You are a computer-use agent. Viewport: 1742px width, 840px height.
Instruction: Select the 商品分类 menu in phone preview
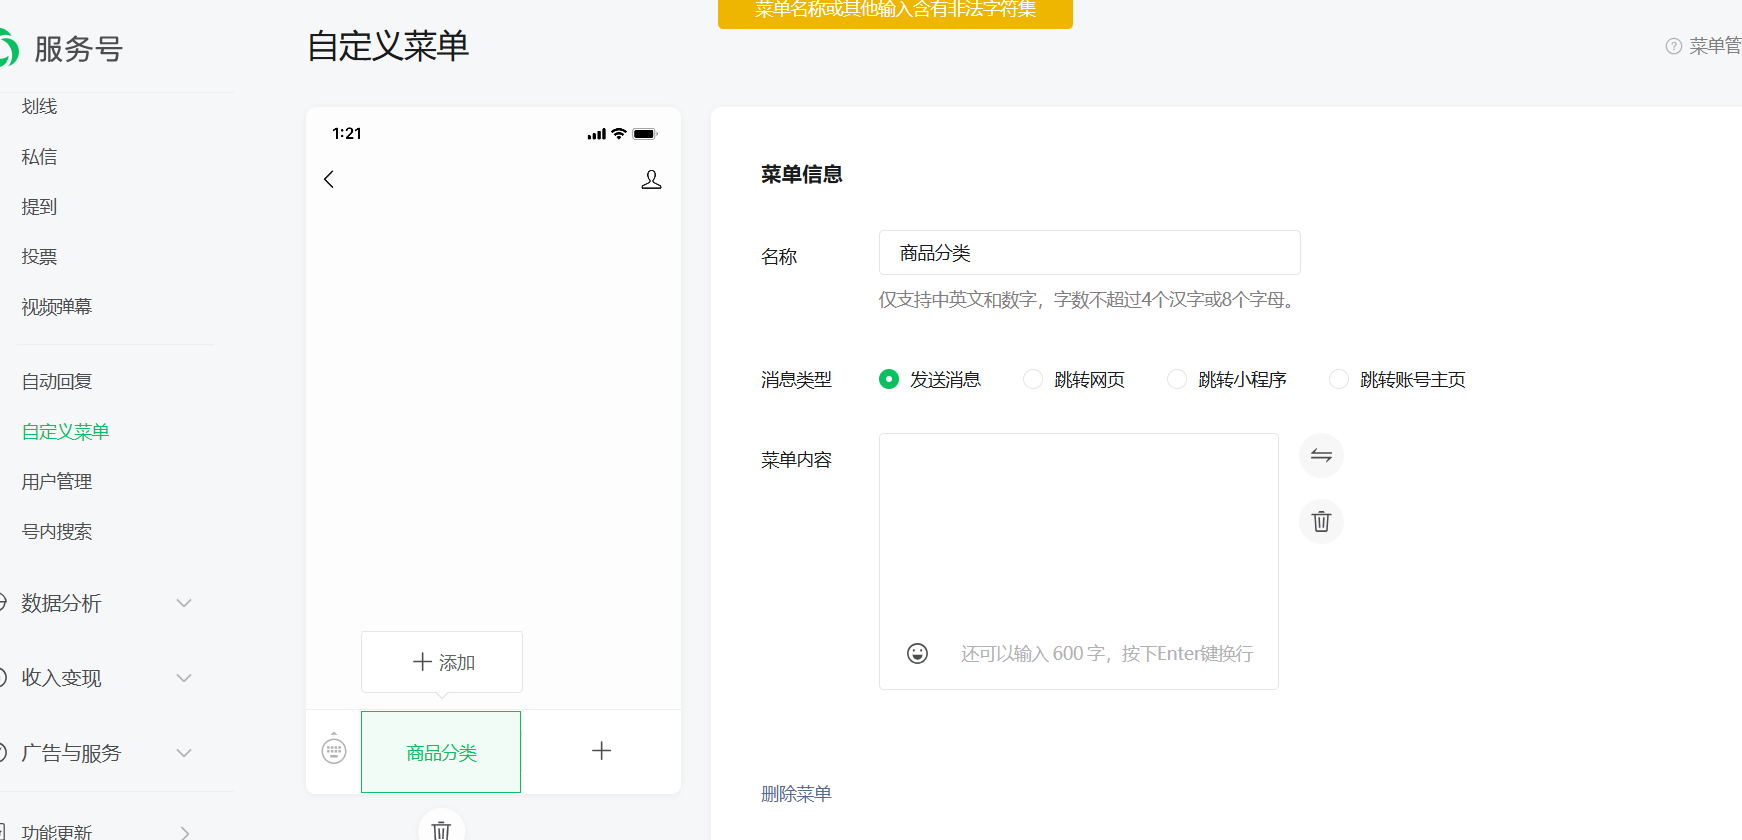(x=441, y=752)
